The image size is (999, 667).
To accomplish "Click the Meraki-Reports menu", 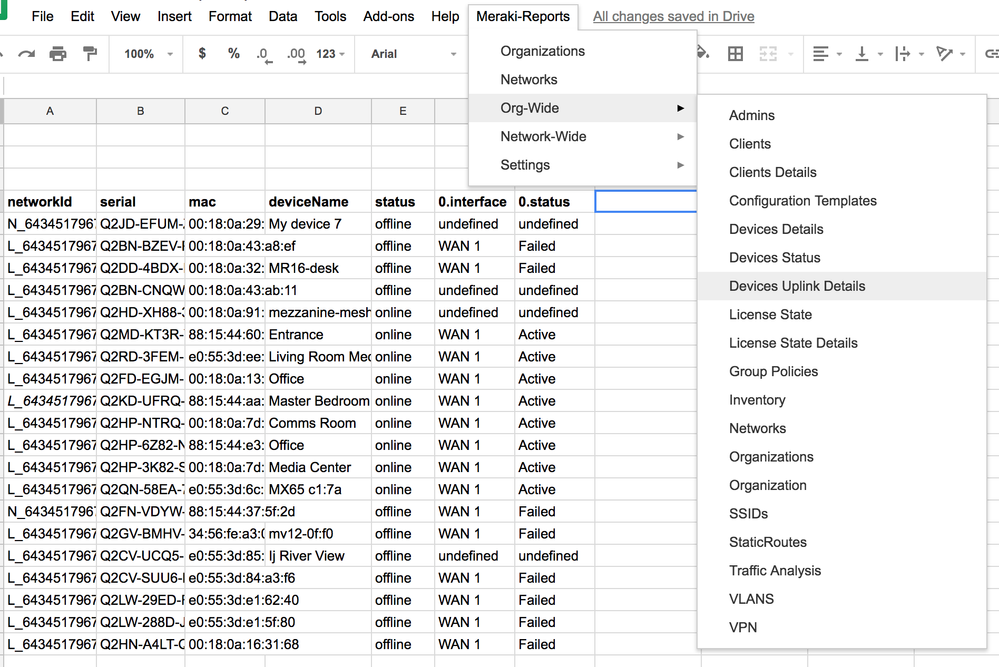I will point(523,17).
